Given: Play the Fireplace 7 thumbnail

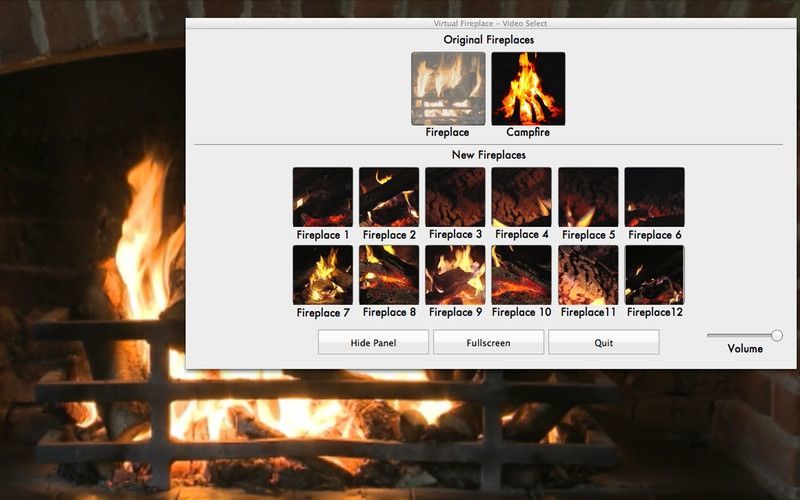Looking at the screenshot, I should tap(322, 275).
